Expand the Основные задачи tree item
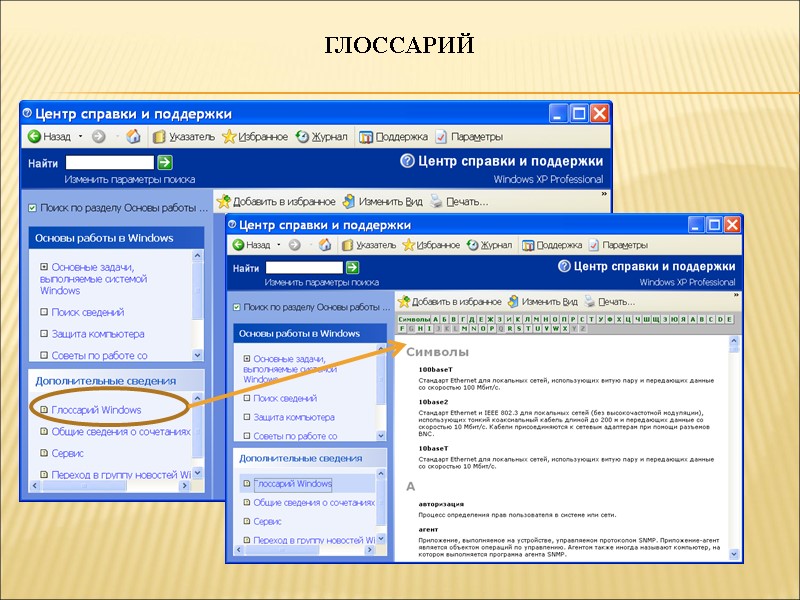This screenshot has height=600, width=800. [248, 359]
